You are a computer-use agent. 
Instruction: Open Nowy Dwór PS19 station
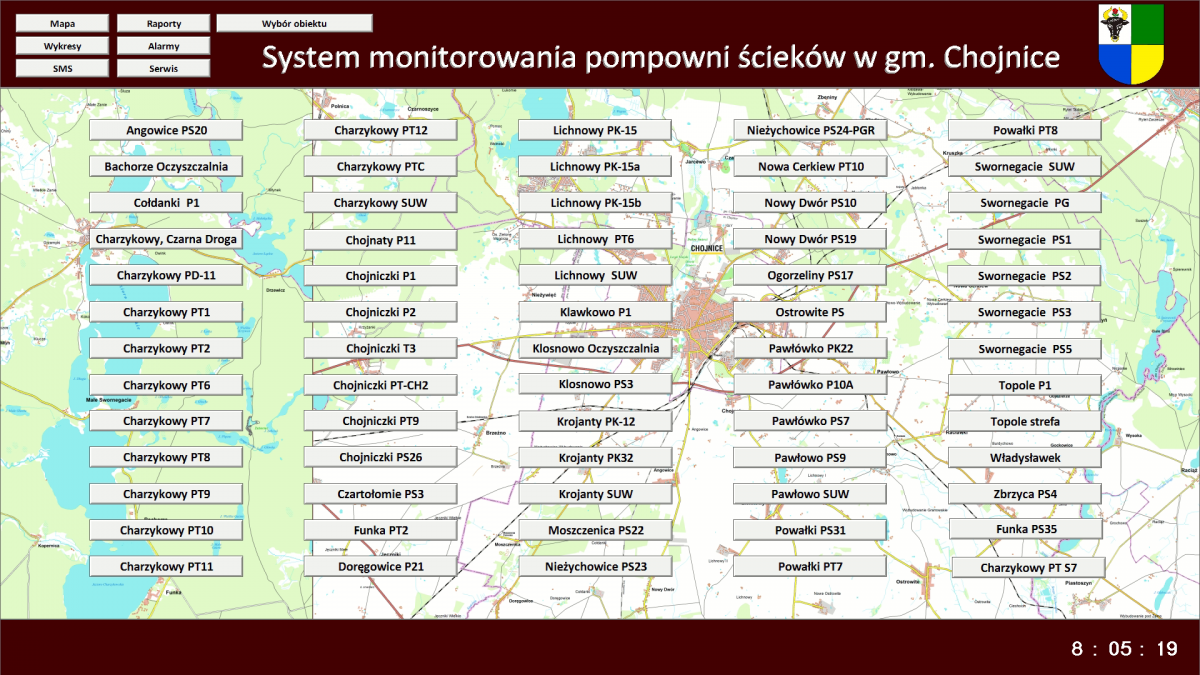(x=811, y=239)
